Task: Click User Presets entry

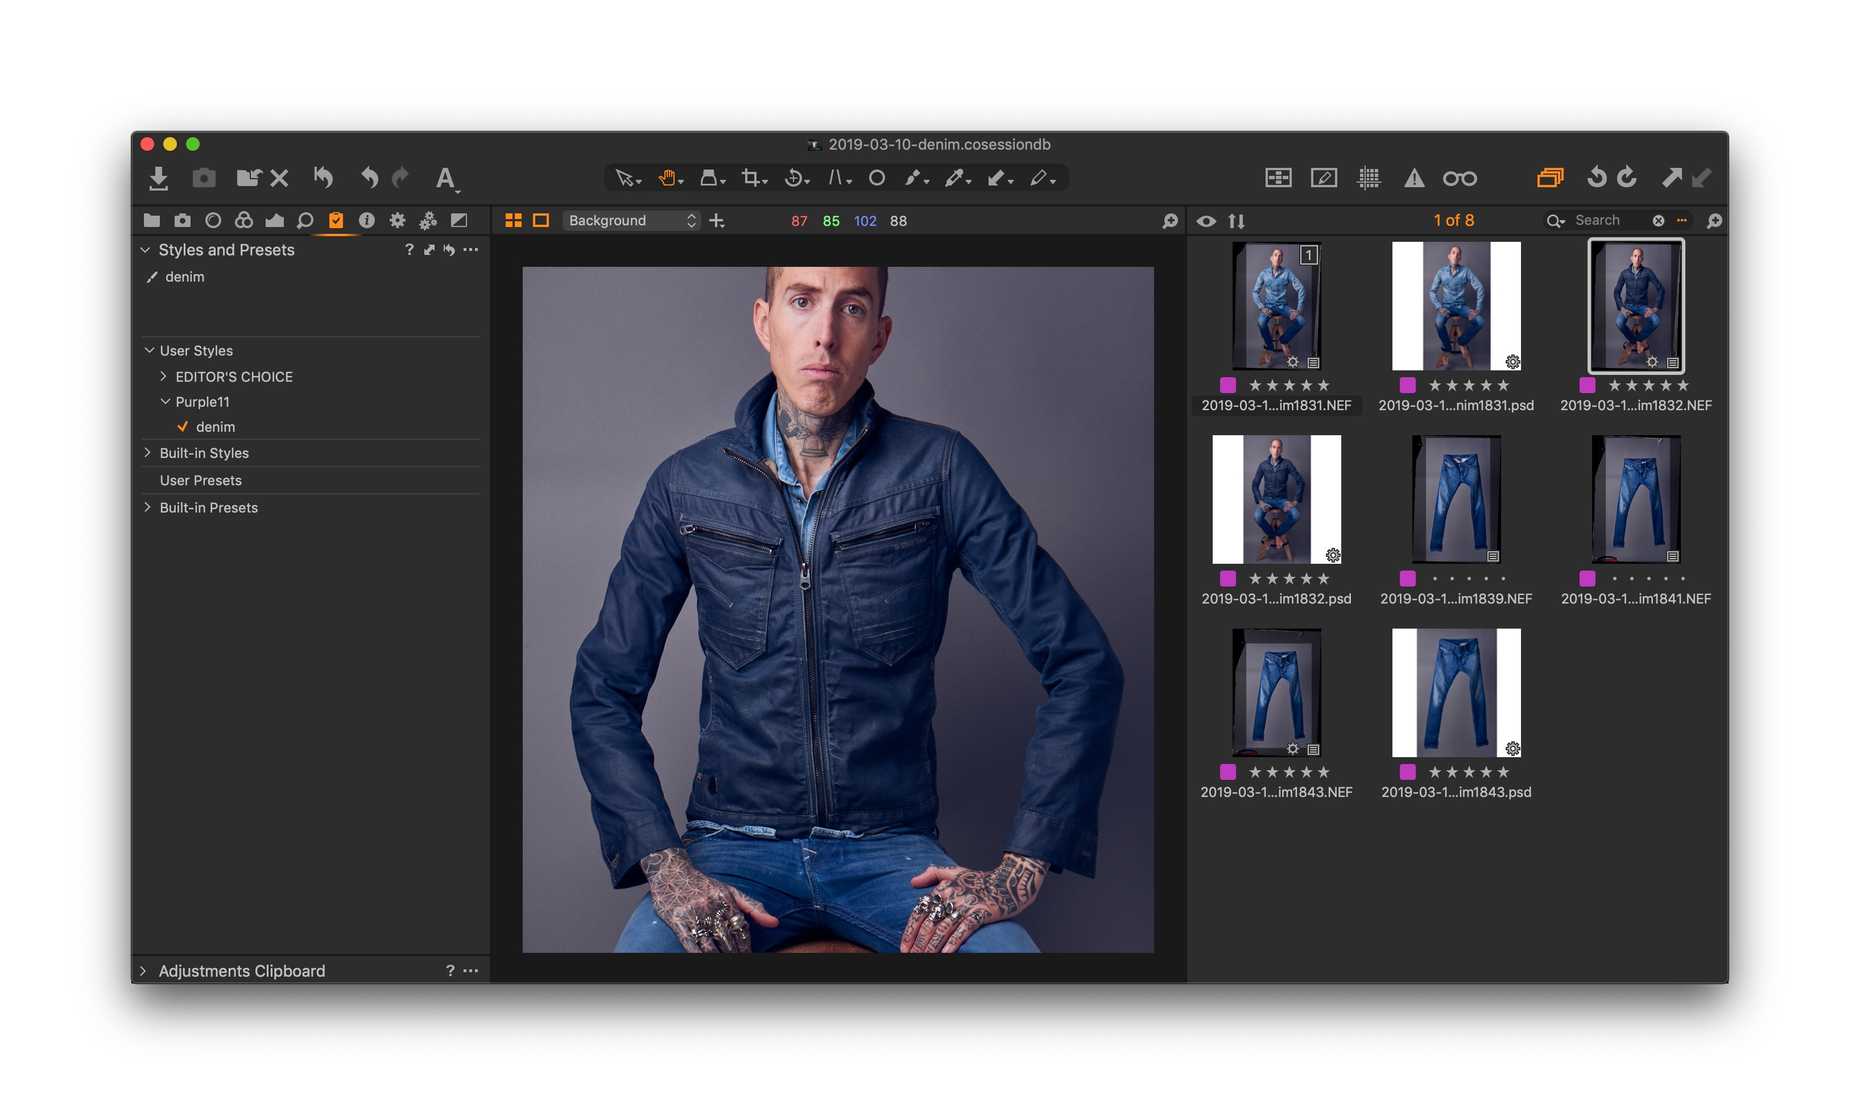Action: [x=200, y=481]
